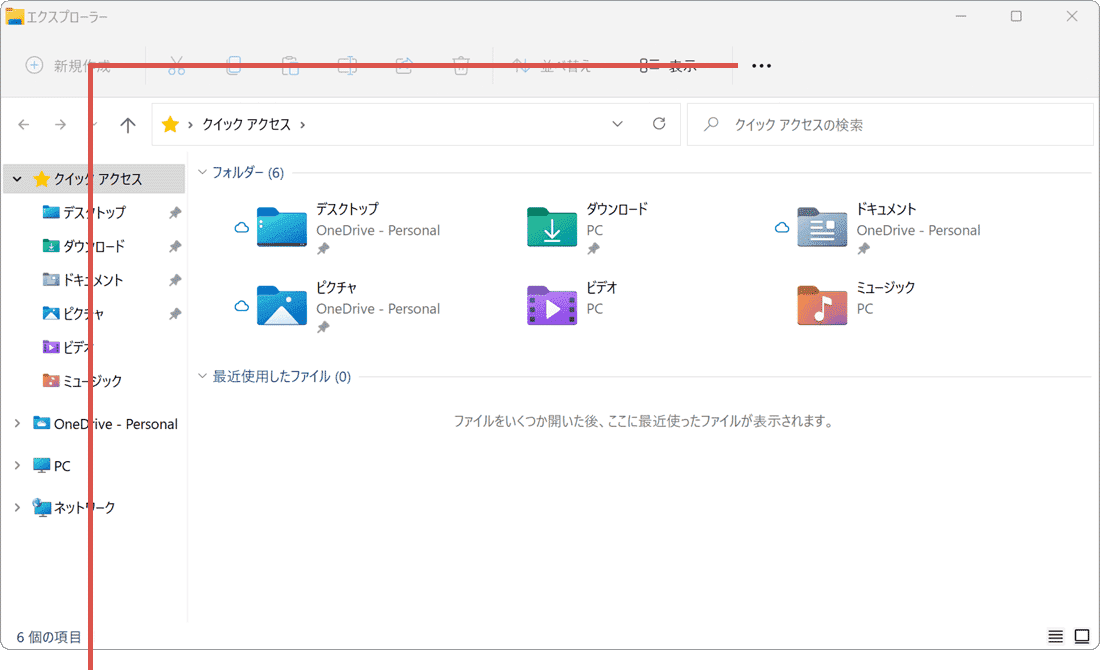1100x670 pixels.
Task: Collapse the クイック アクセス section
Action: click(x=16, y=178)
